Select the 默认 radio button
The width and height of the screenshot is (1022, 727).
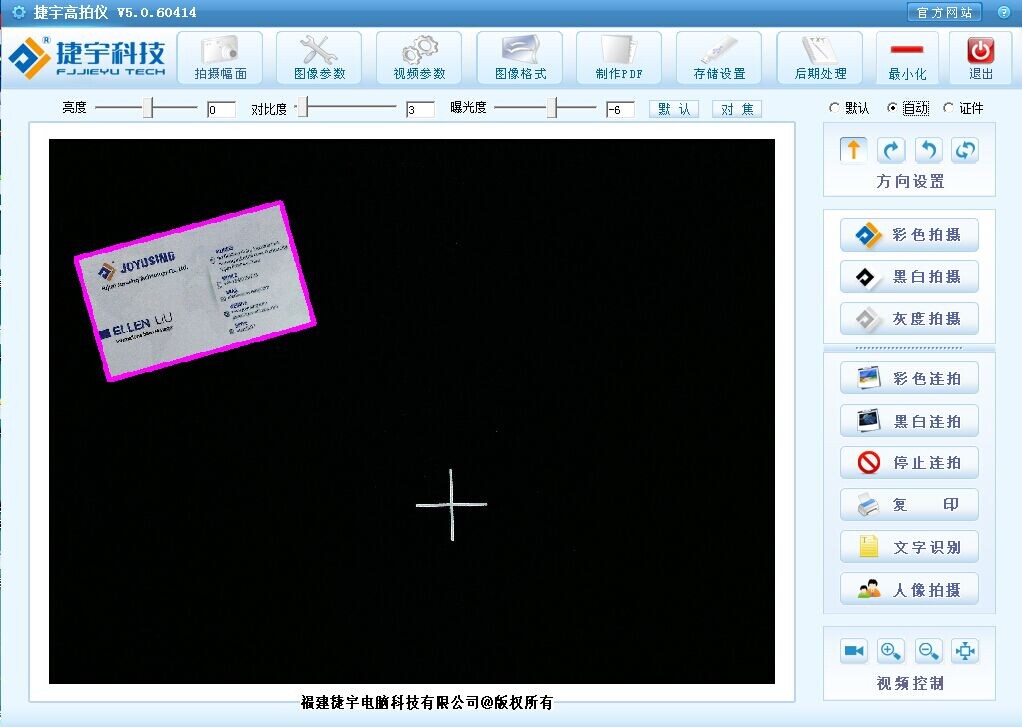coord(834,108)
